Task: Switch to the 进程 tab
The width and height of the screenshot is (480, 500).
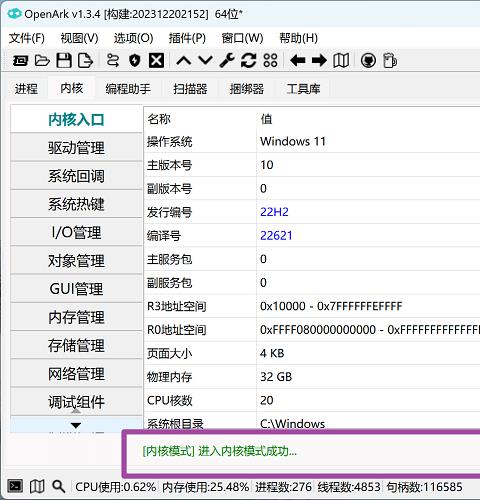Action: (26, 89)
